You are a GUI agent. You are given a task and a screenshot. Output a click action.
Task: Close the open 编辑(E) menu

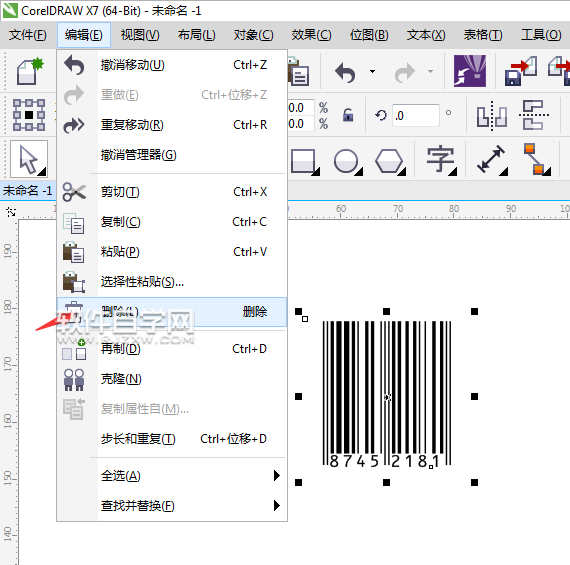[x=84, y=35]
